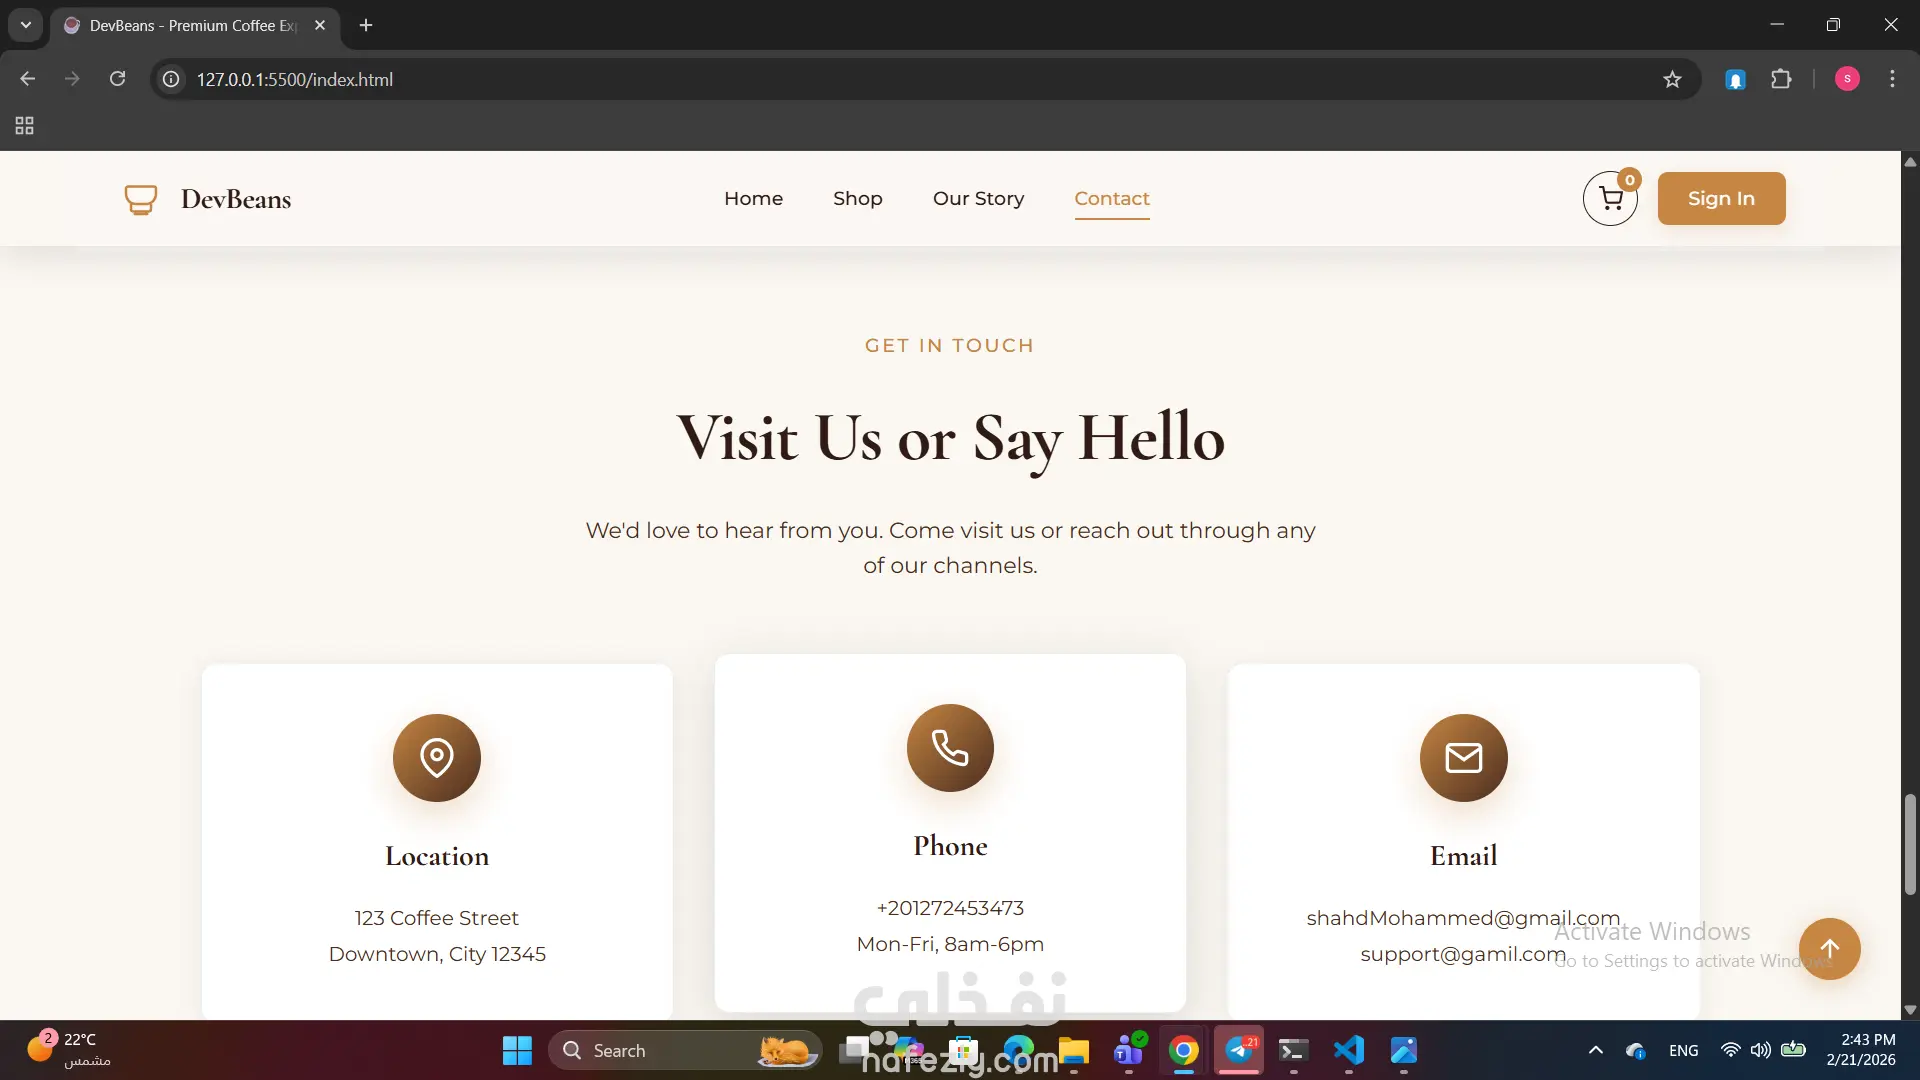Expand the tab search dropdown arrow
Image resolution: width=1920 pixels, height=1080 pixels.
coord(26,25)
